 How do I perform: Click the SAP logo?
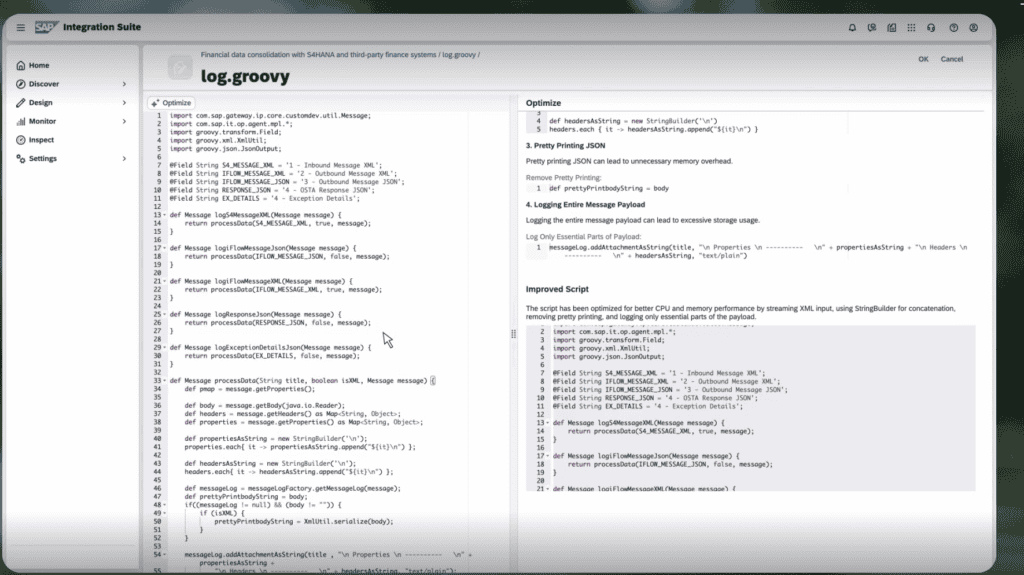46,27
